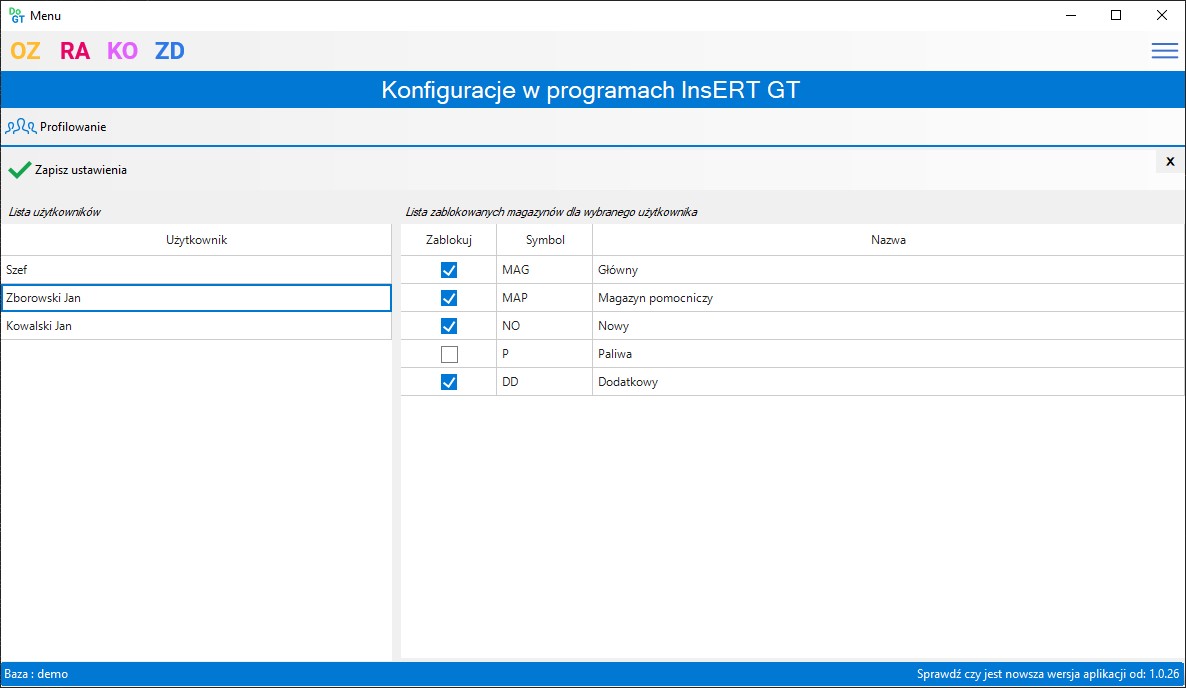The height and width of the screenshot is (688, 1186).
Task: Click the Dodatkowy name cell
Action: 889,382
